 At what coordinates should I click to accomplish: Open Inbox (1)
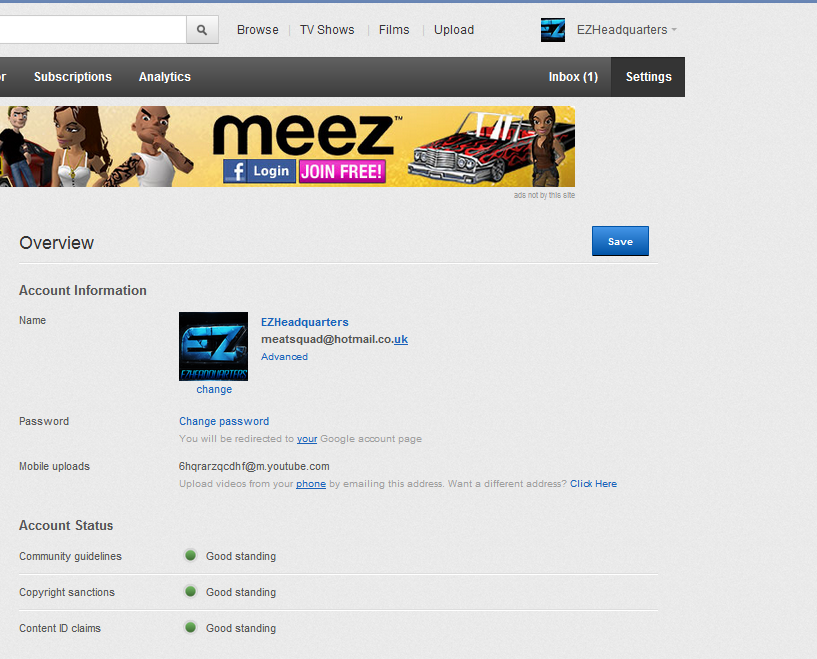pos(573,77)
